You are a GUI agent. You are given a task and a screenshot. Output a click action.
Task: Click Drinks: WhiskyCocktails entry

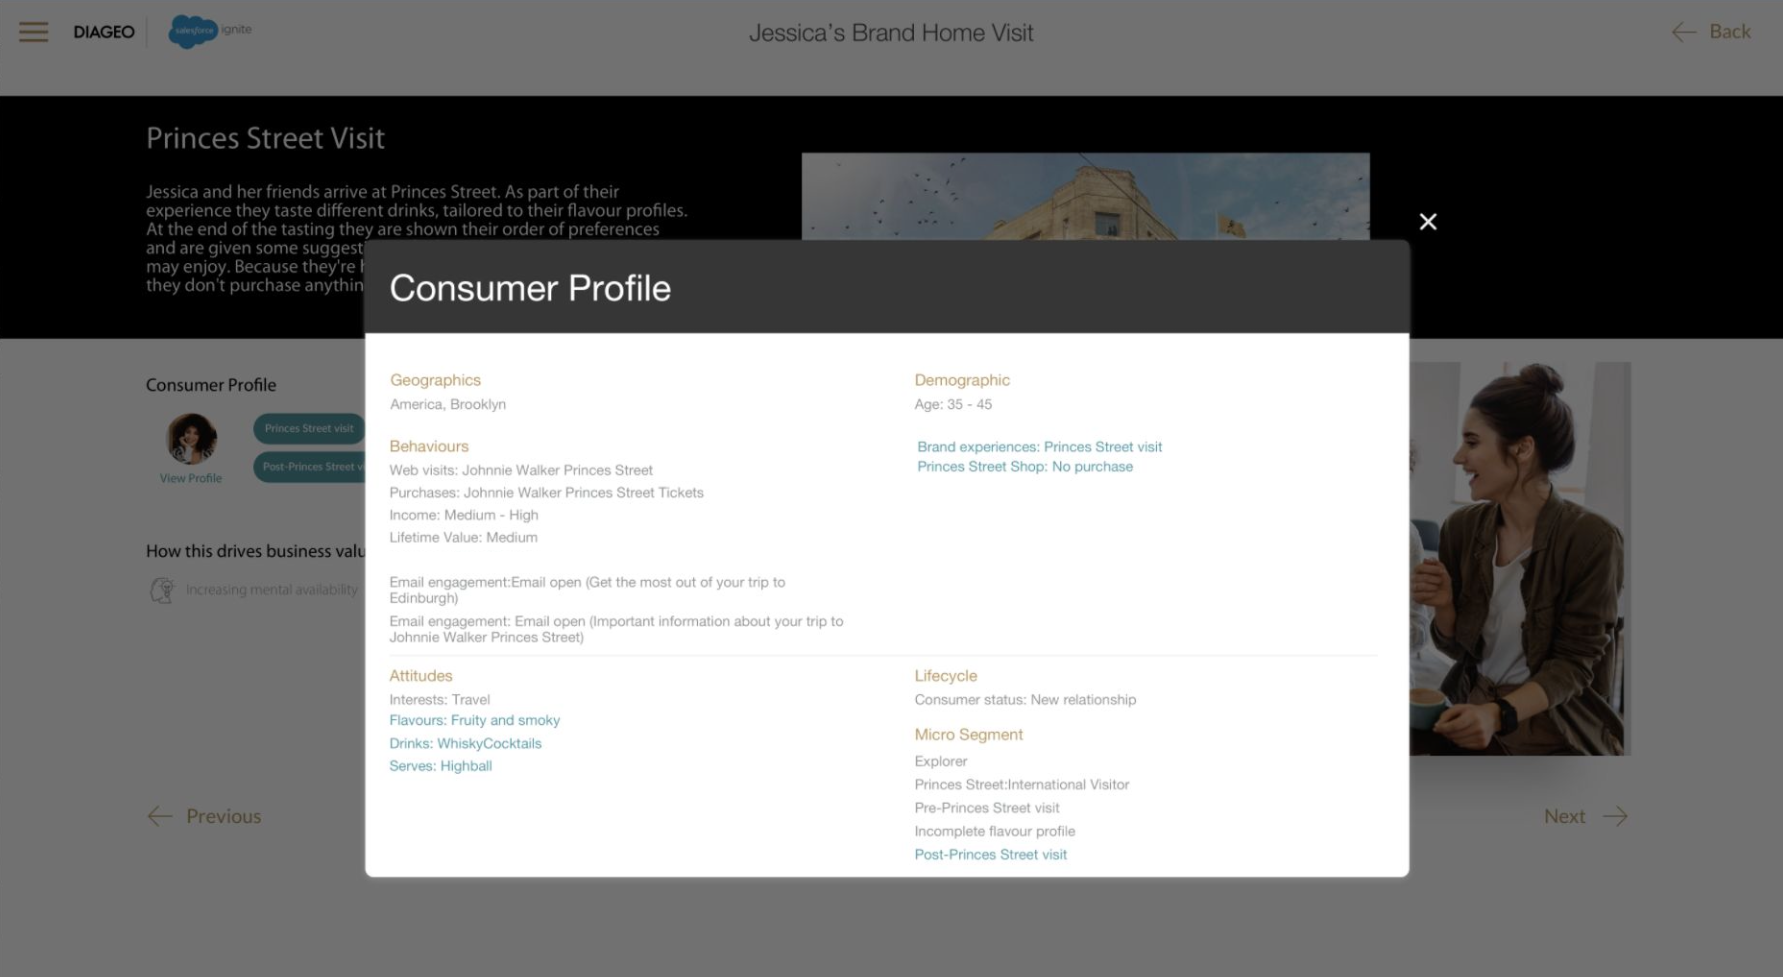tap(465, 743)
